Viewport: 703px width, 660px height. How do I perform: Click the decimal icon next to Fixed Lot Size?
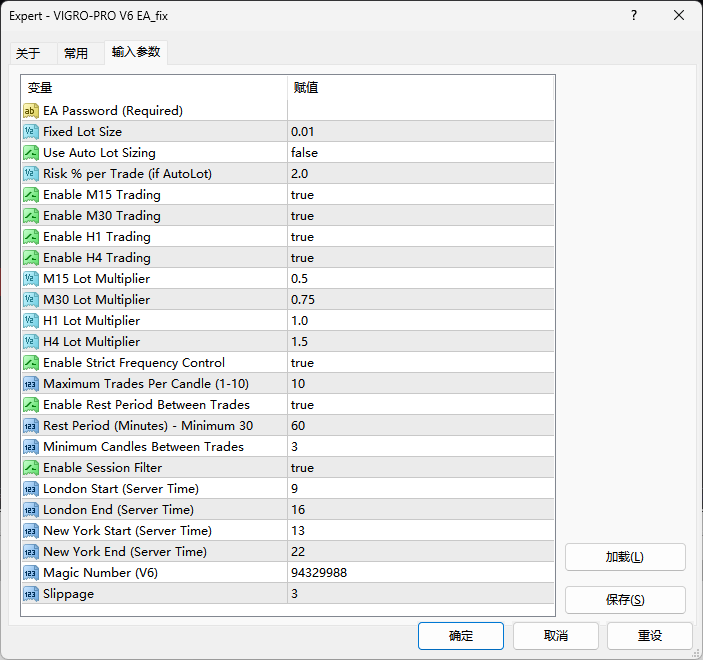point(31,132)
